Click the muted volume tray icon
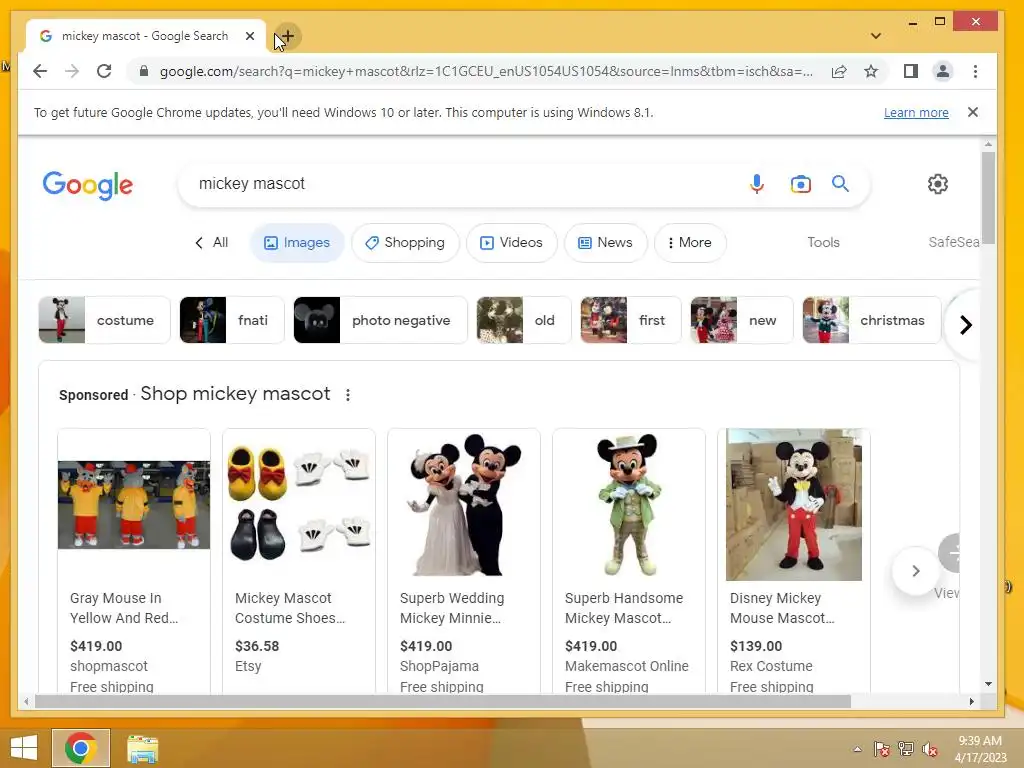The width and height of the screenshot is (1024, 768). click(x=930, y=749)
